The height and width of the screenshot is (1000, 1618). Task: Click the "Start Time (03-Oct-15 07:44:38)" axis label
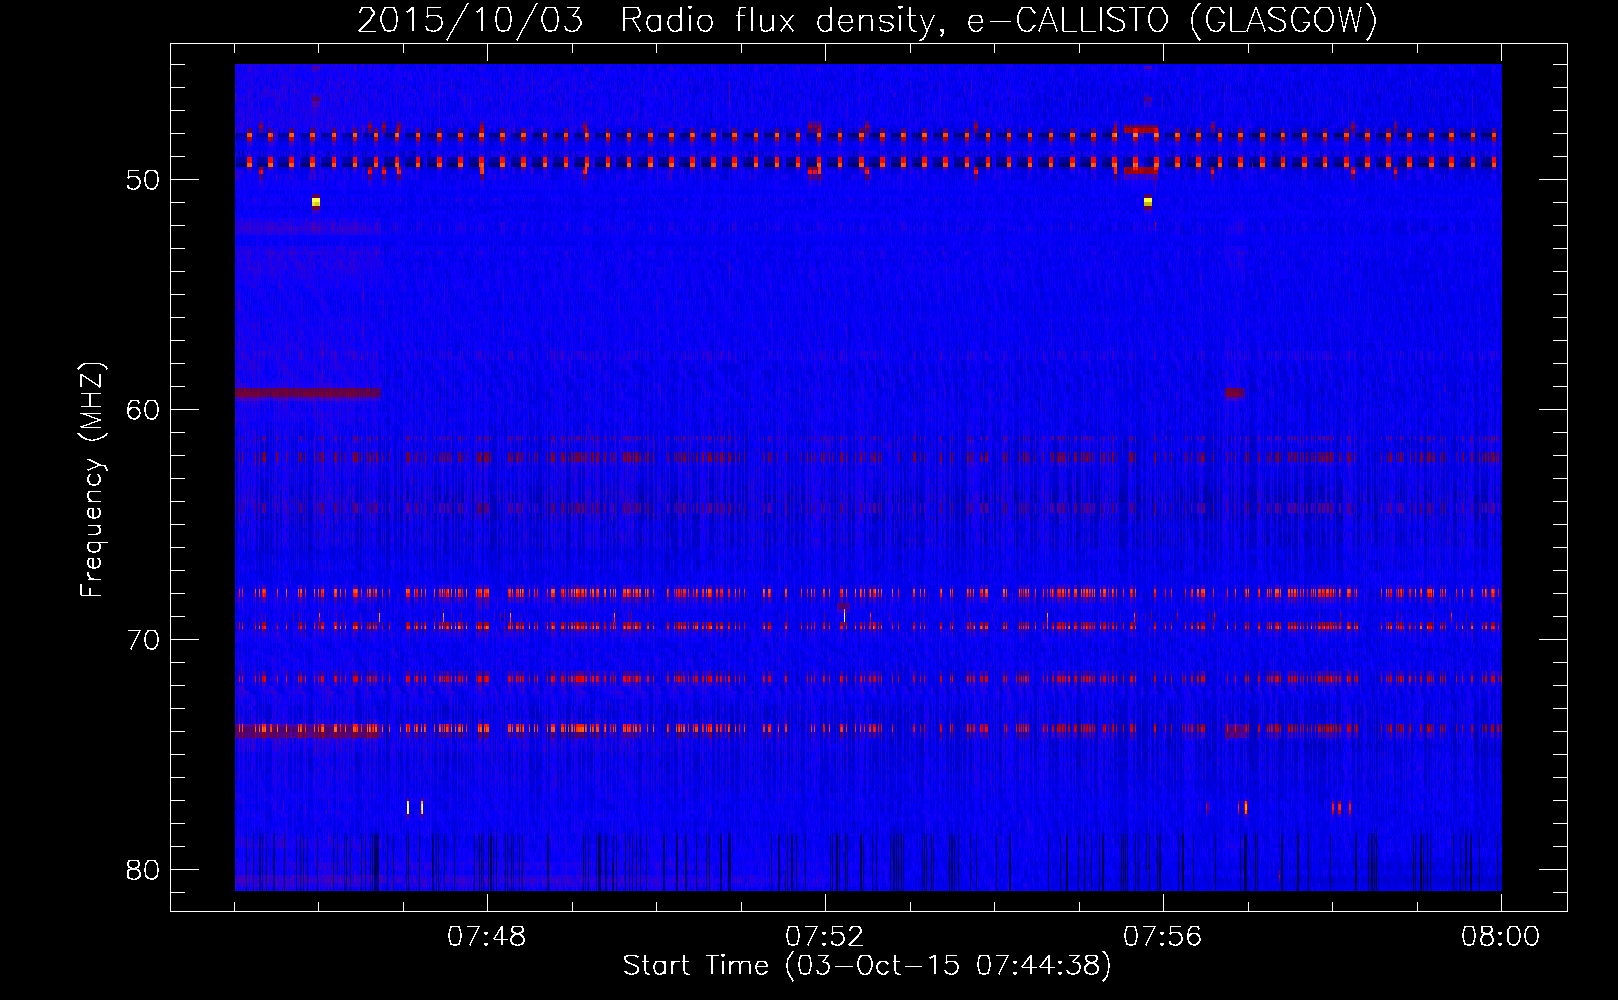867,966
